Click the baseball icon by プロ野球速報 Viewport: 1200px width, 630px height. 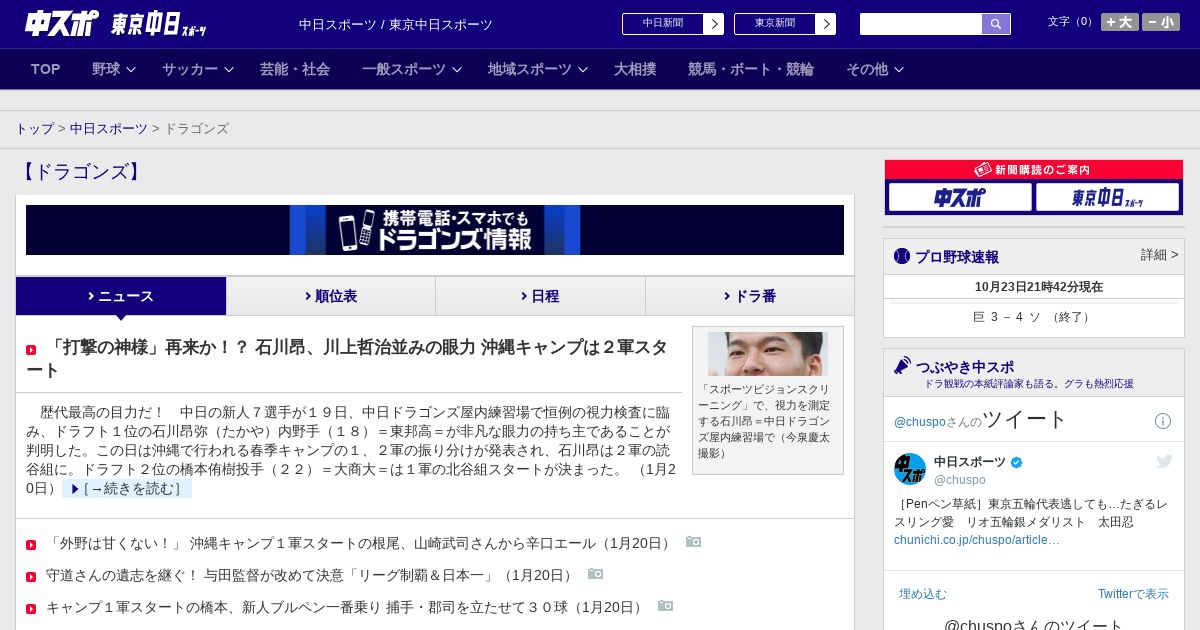(x=902, y=256)
